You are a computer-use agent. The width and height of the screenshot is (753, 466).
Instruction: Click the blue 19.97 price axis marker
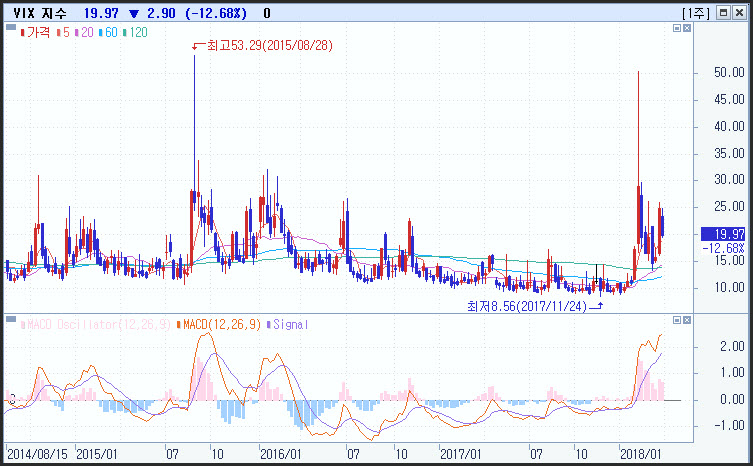[x=723, y=234]
